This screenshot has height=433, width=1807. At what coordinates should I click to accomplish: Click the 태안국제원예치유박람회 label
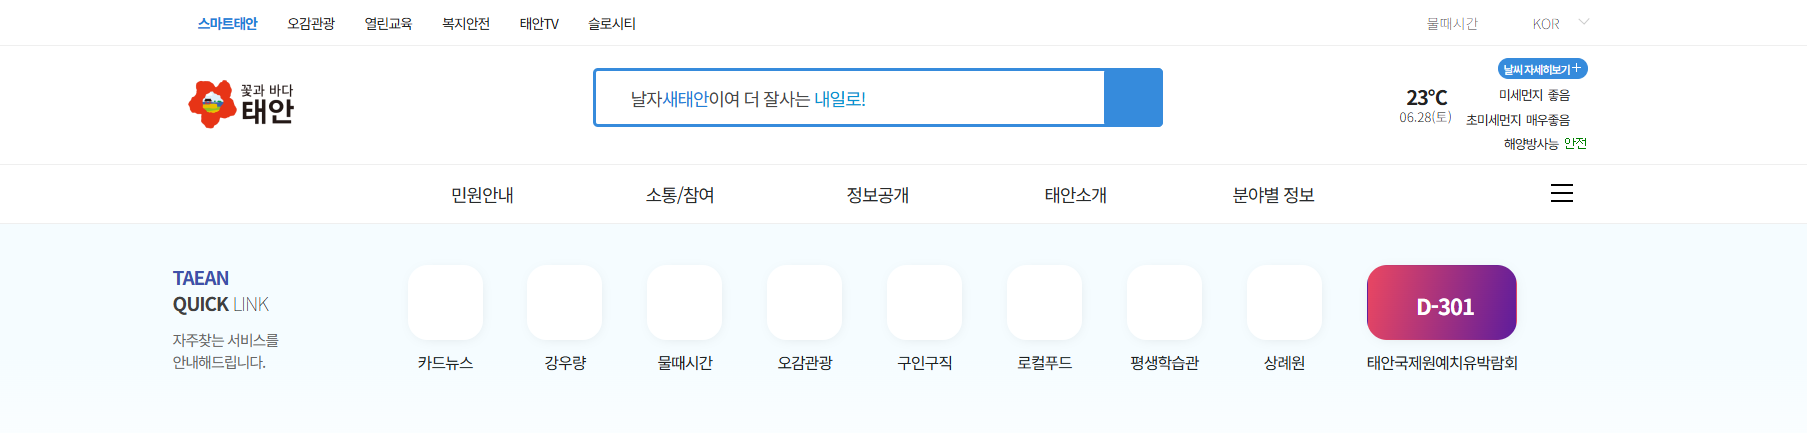point(1442,363)
